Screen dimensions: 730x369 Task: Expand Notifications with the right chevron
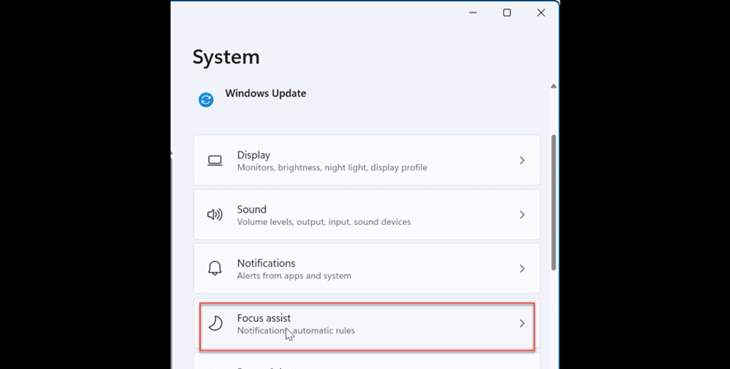(522, 268)
